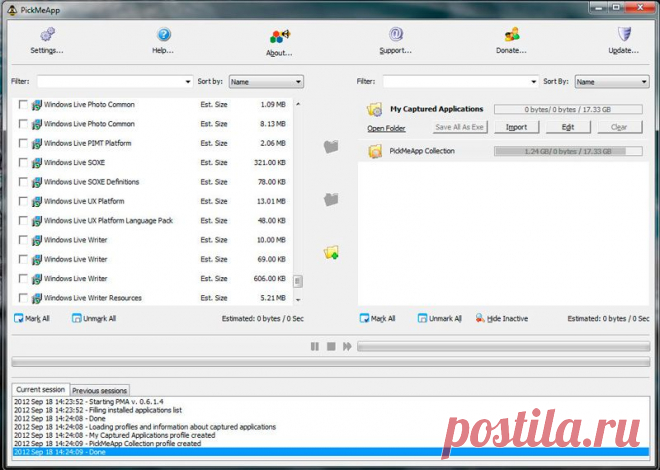Click the Hide Inactive icon
Screen dimensions: 660x470
click(x=480, y=318)
